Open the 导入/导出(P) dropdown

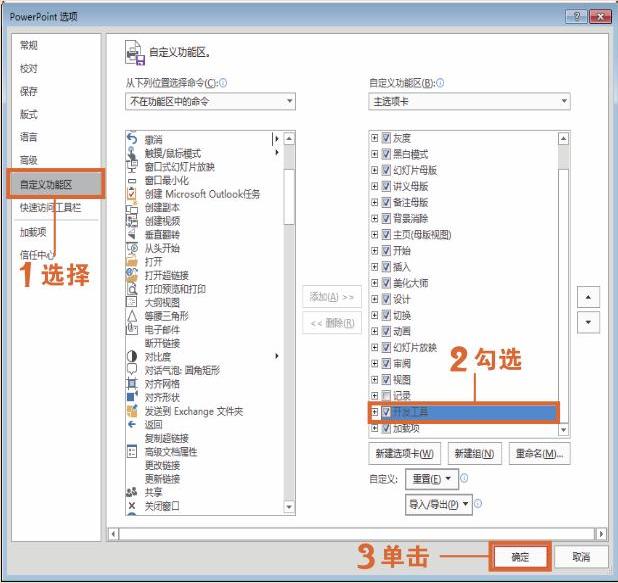point(439,504)
